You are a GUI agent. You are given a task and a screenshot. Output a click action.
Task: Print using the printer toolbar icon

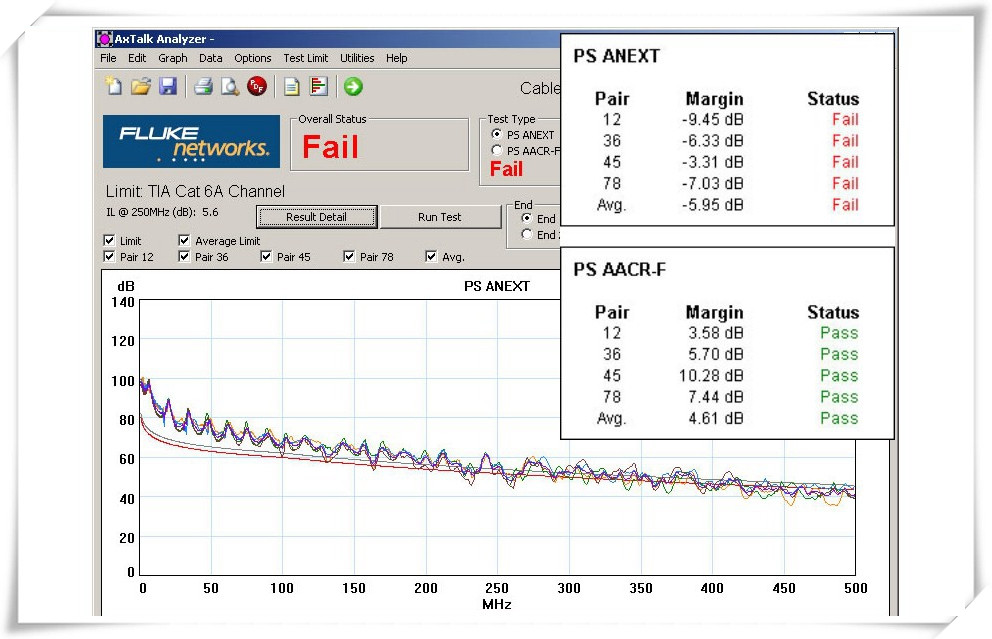(202, 86)
